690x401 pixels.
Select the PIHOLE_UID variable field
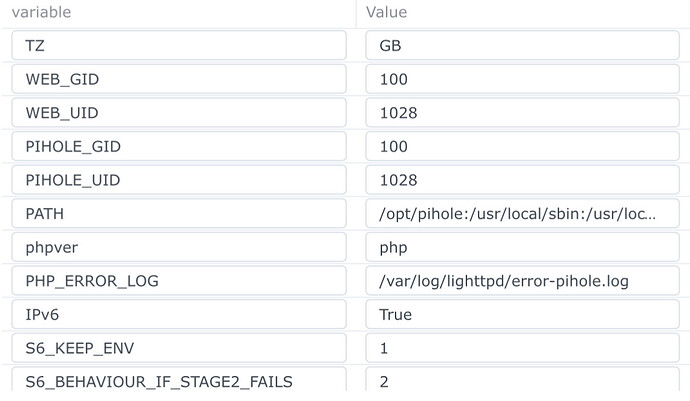click(179, 180)
